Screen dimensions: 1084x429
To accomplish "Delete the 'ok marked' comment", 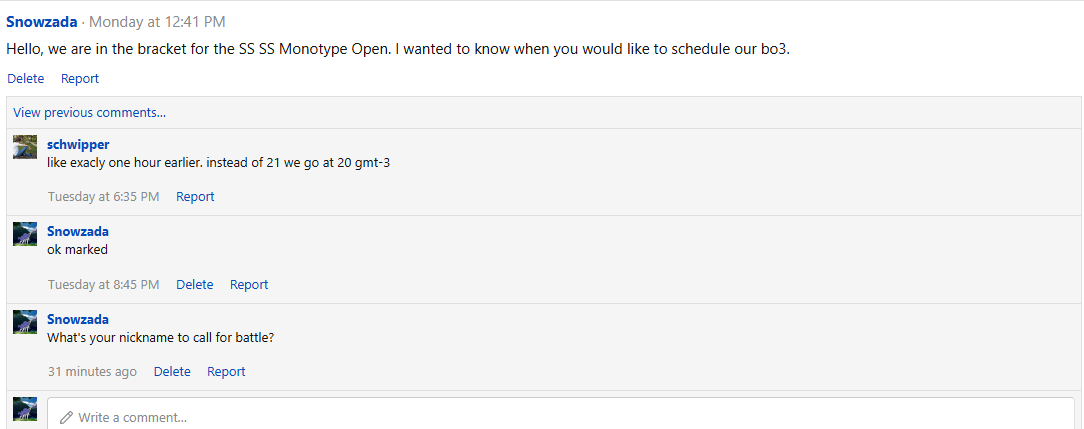I will 195,285.
